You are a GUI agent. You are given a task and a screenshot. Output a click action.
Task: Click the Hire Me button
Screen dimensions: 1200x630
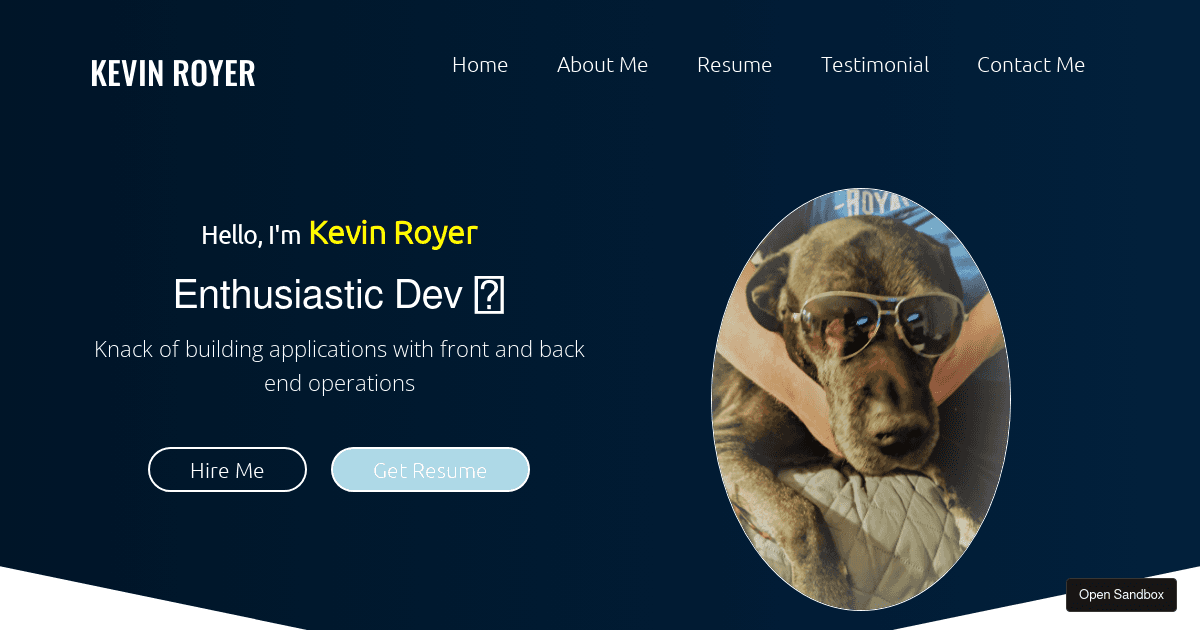click(x=227, y=470)
